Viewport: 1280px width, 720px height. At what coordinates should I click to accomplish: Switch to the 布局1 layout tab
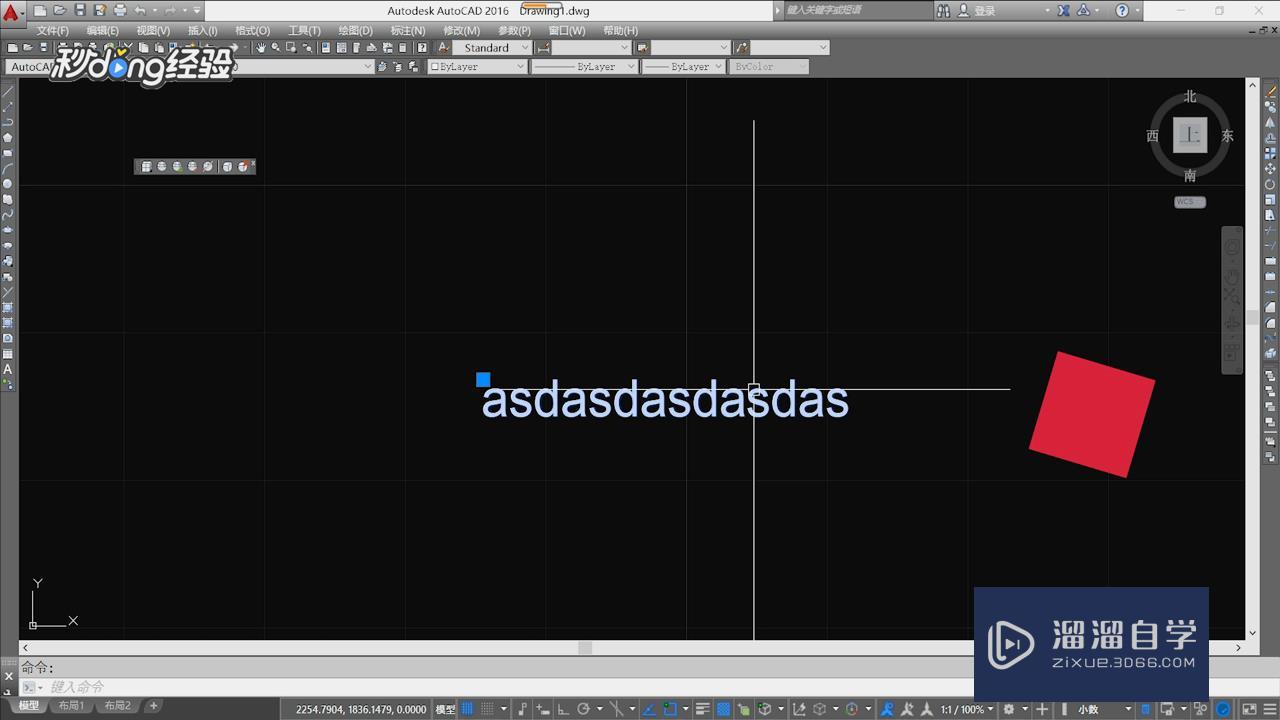click(x=71, y=706)
